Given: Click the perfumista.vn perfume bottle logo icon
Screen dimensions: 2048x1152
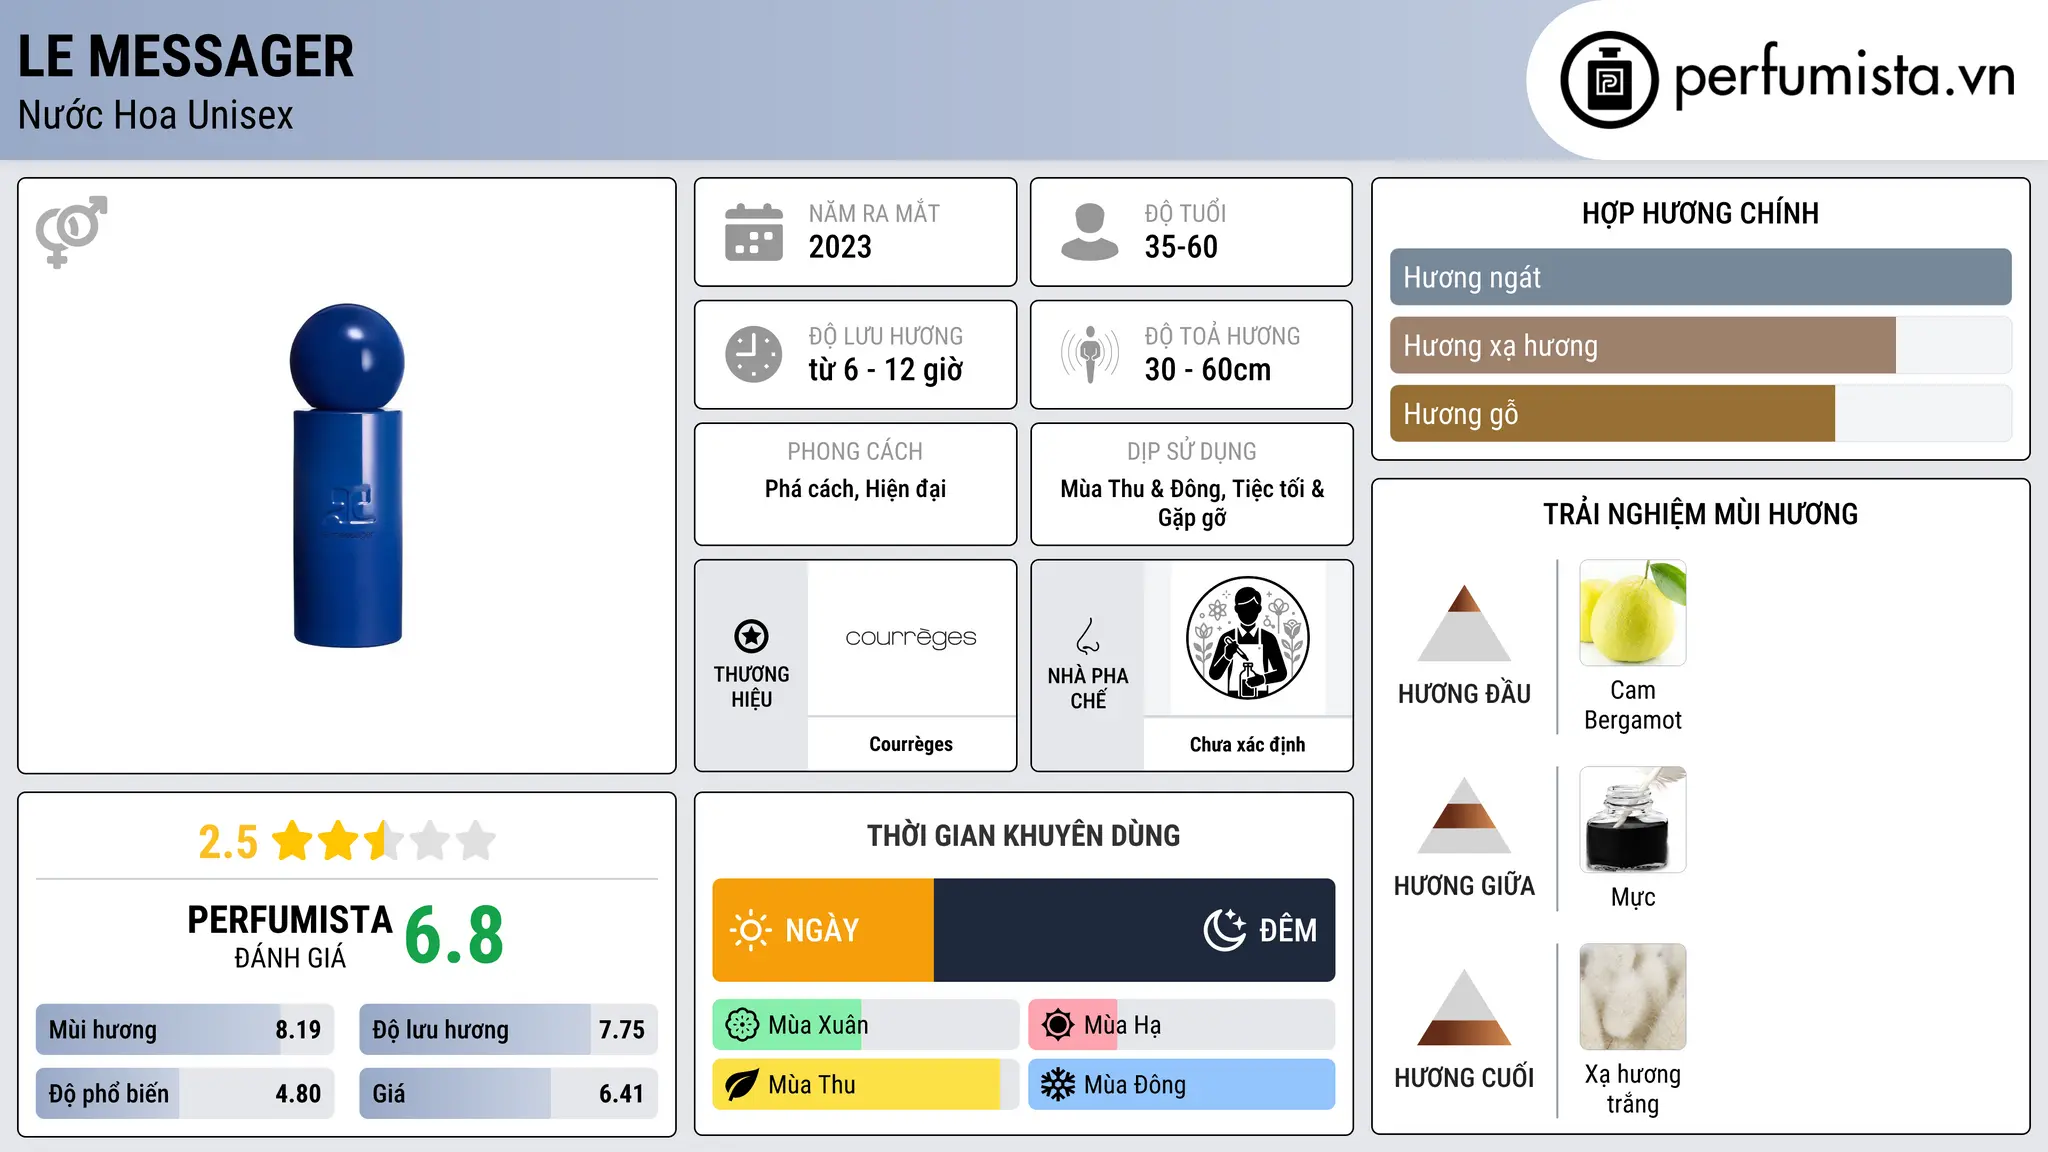Looking at the screenshot, I should pos(1609,80).
